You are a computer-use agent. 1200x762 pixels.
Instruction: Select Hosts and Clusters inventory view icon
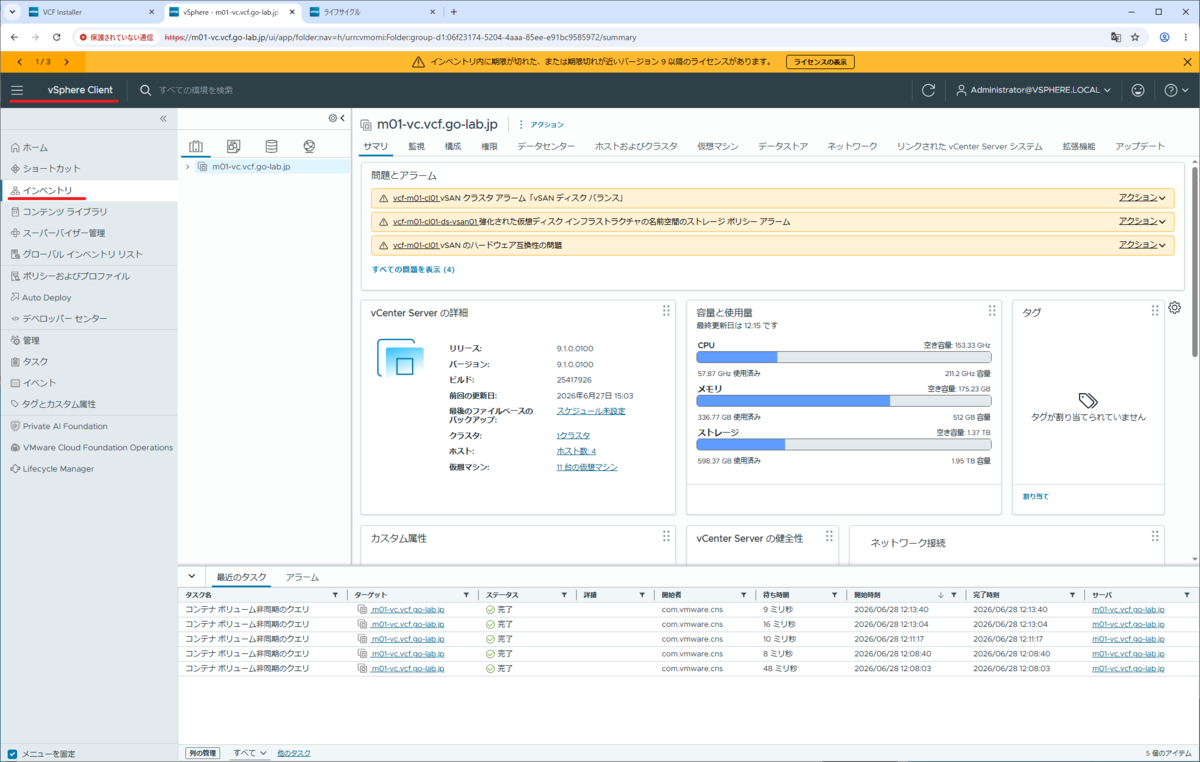click(196, 147)
